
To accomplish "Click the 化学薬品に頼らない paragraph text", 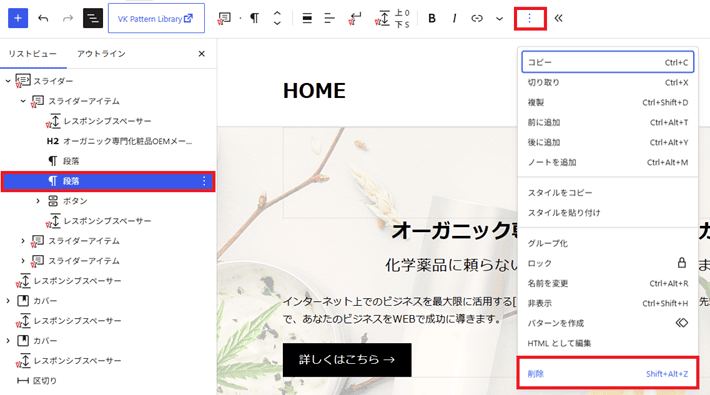I will pos(451,265).
